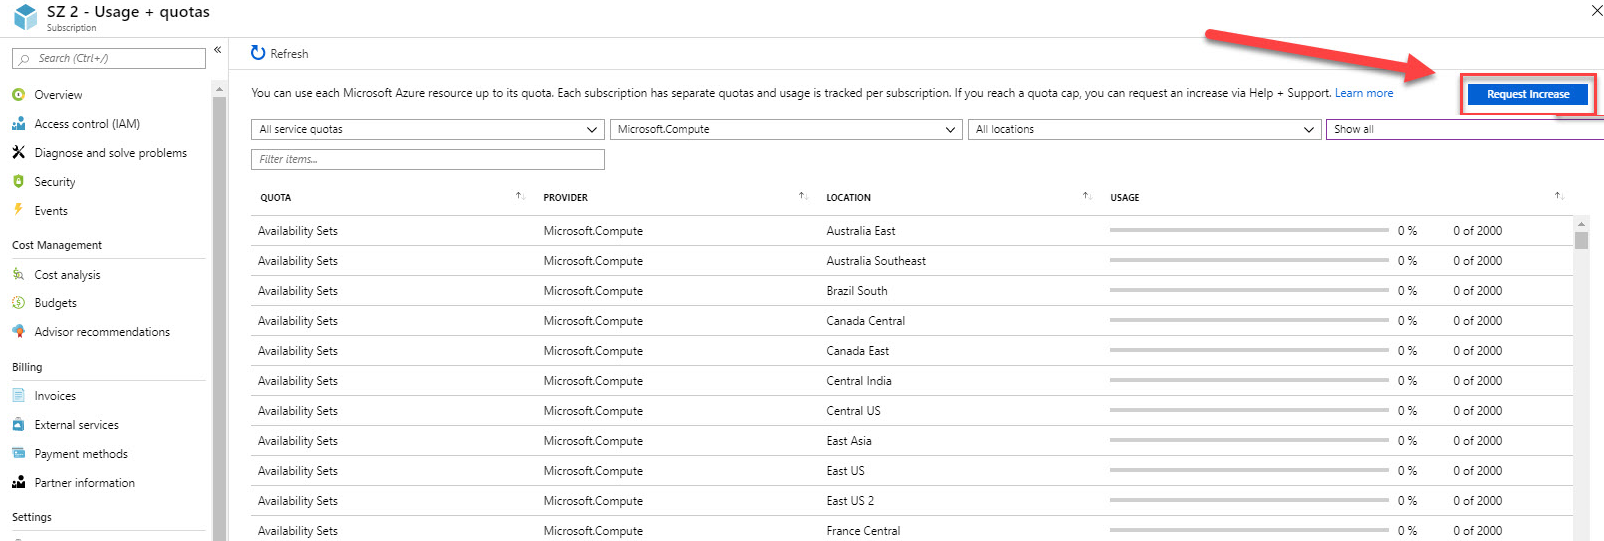Click the LOCATION column header
The width and height of the screenshot is (1604, 541).
(848, 198)
